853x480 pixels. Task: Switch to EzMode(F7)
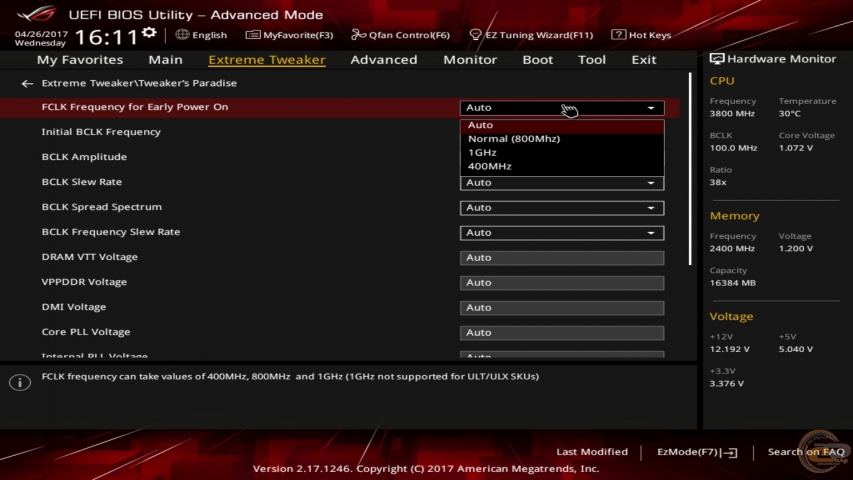pos(697,452)
